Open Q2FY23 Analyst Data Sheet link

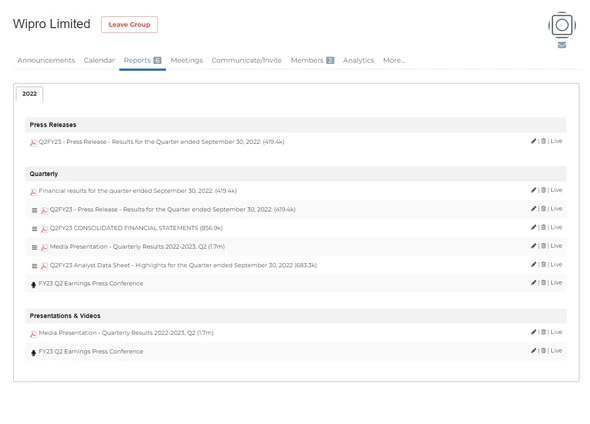tap(183, 265)
